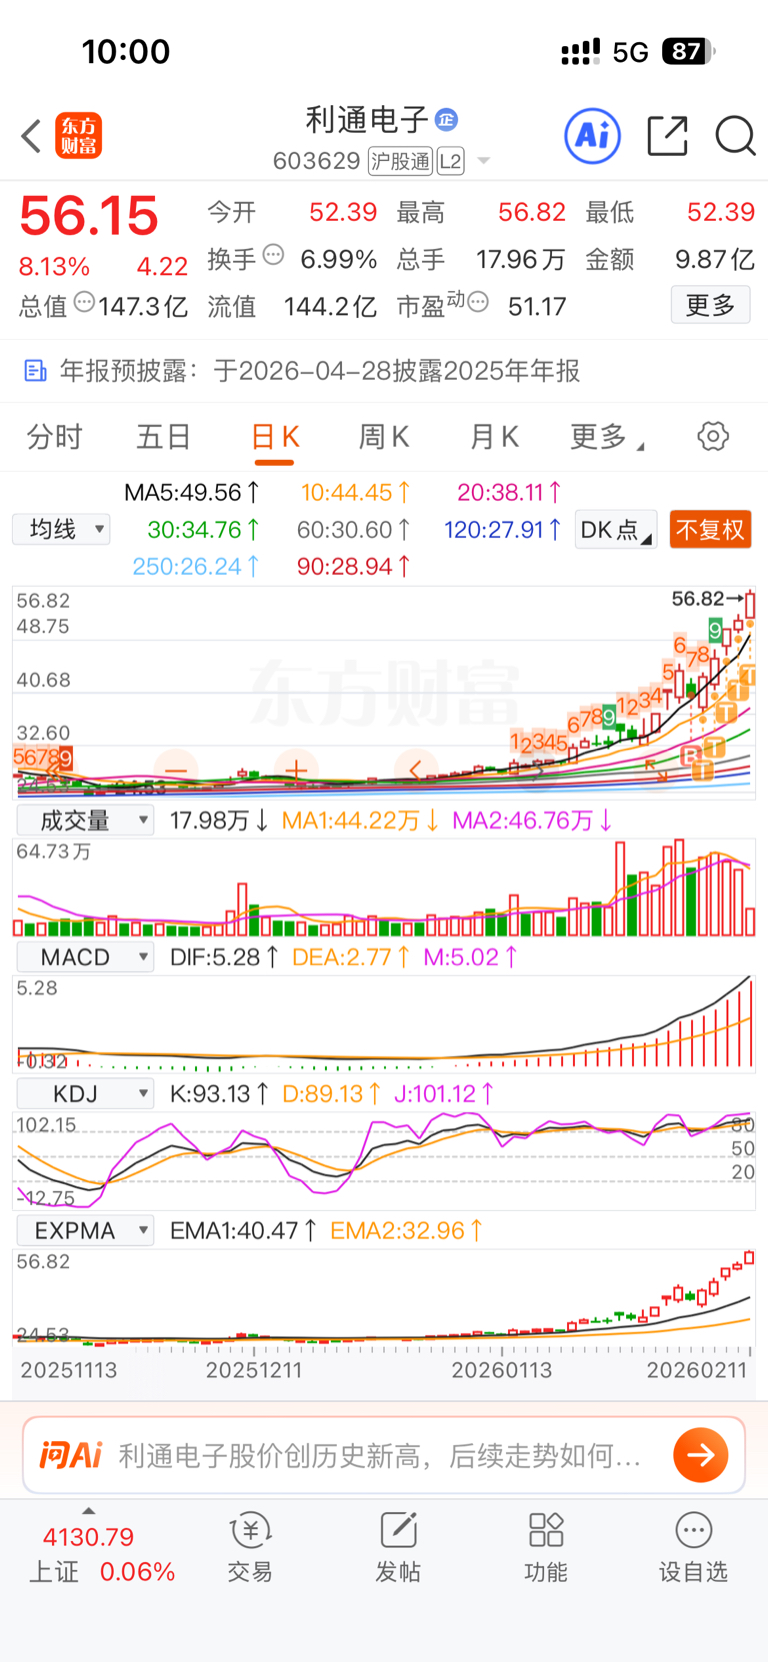Tap the minus zoom-out chart button
Screen dimensions: 768x1663
pyautogui.click(x=176, y=771)
